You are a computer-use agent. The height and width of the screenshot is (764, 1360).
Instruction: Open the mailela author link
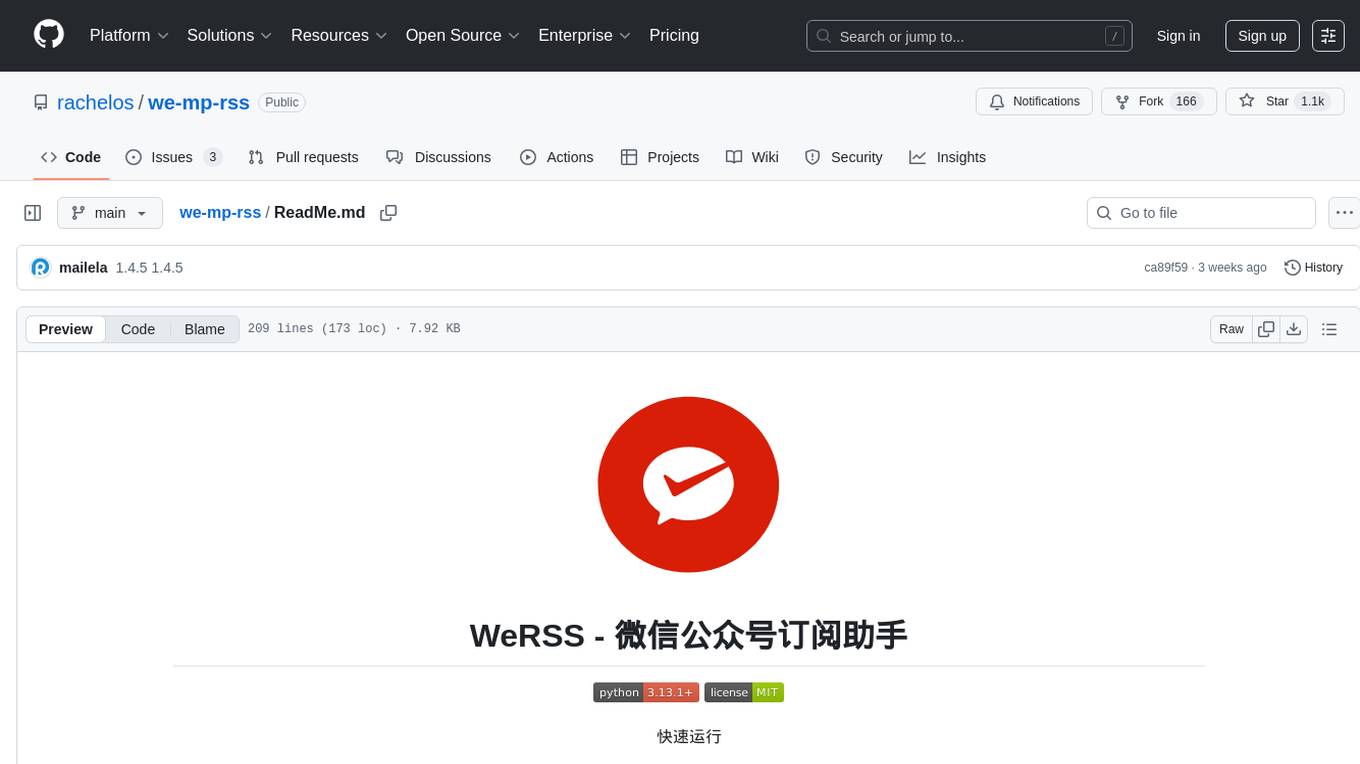(83, 268)
